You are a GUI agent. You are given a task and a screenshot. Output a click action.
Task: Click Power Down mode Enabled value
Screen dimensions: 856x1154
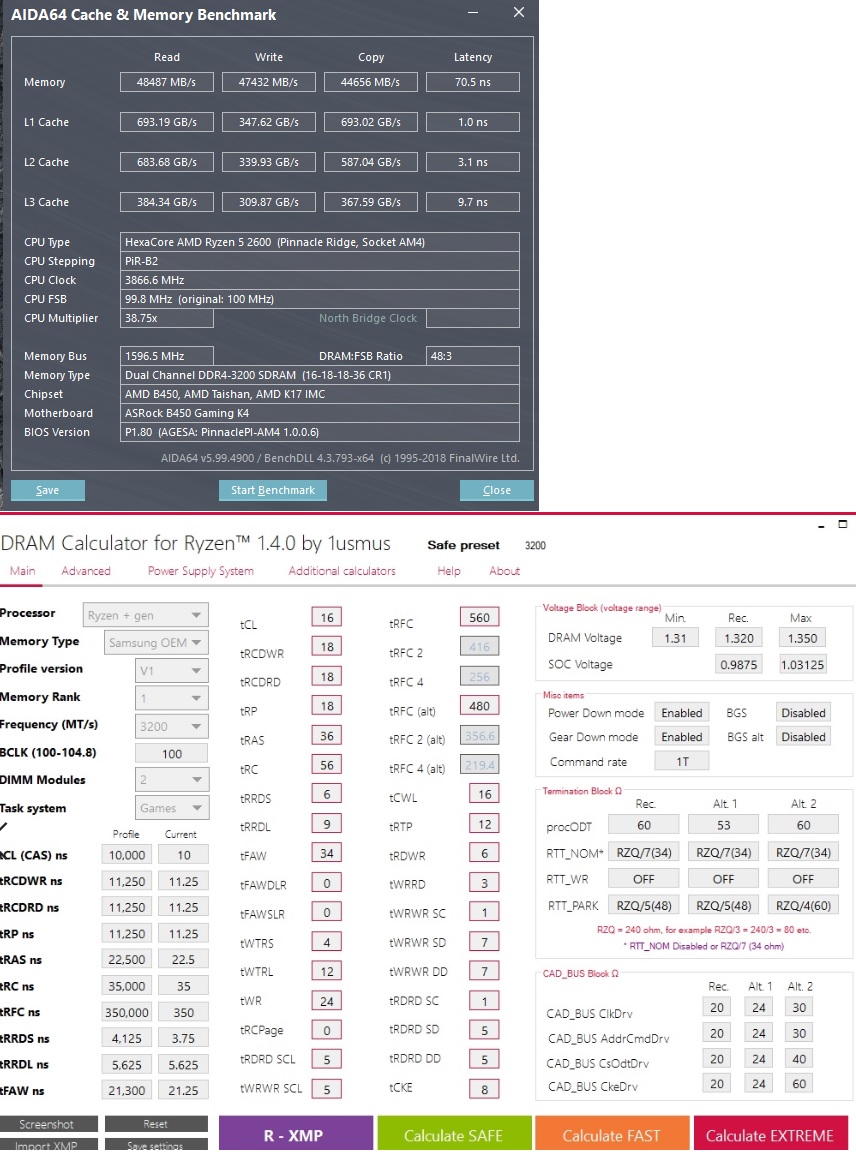coord(682,712)
